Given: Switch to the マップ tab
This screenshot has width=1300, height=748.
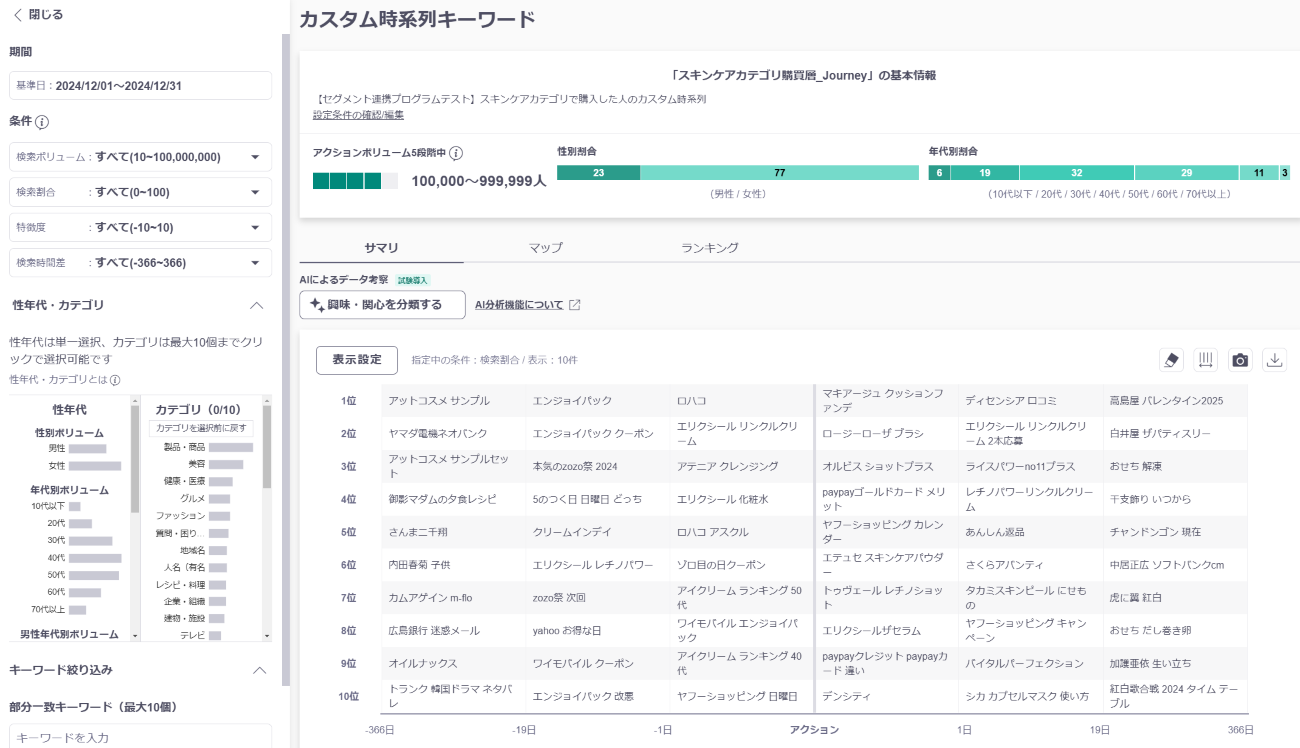Looking at the screenshot, I should (x=545, y=248).
